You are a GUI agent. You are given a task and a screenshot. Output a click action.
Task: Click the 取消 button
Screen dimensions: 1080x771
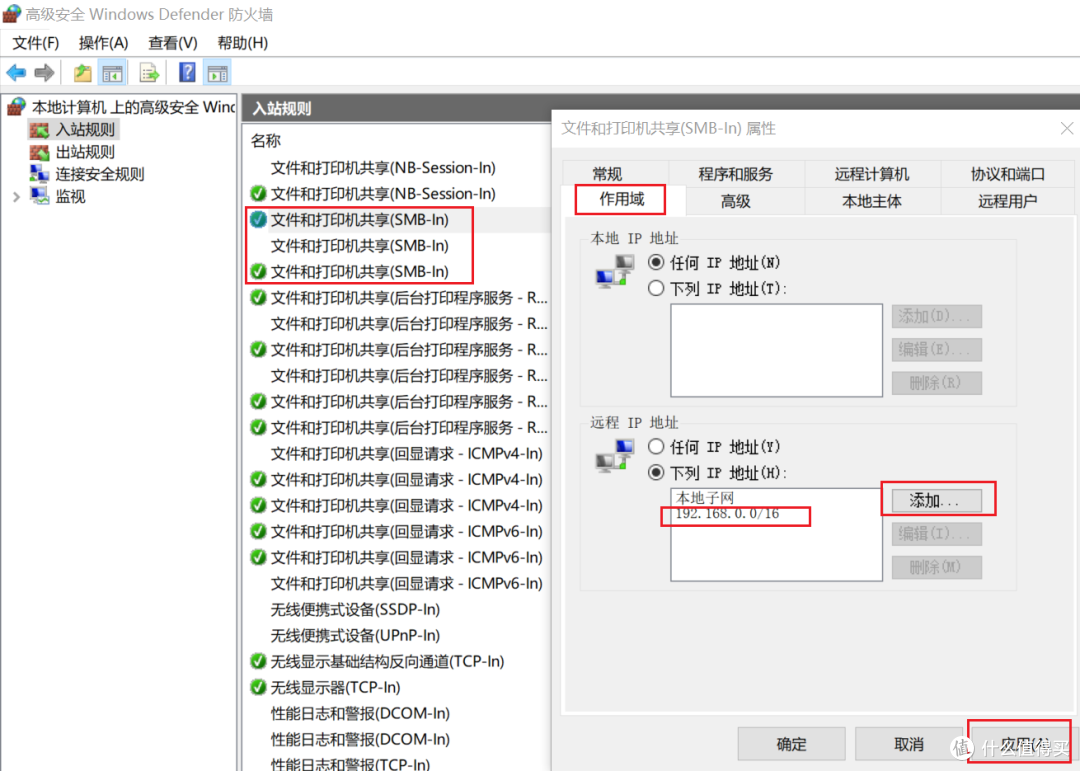908,744
